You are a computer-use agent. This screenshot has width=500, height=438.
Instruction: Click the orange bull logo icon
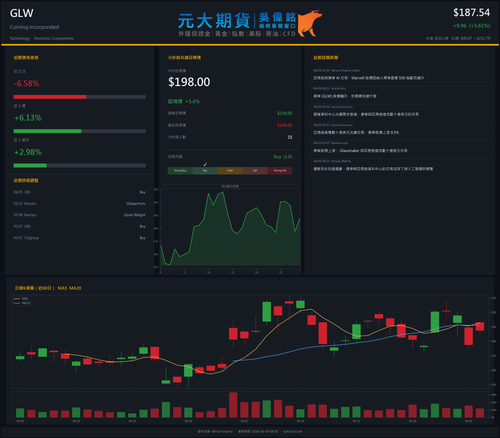(309, 23)
